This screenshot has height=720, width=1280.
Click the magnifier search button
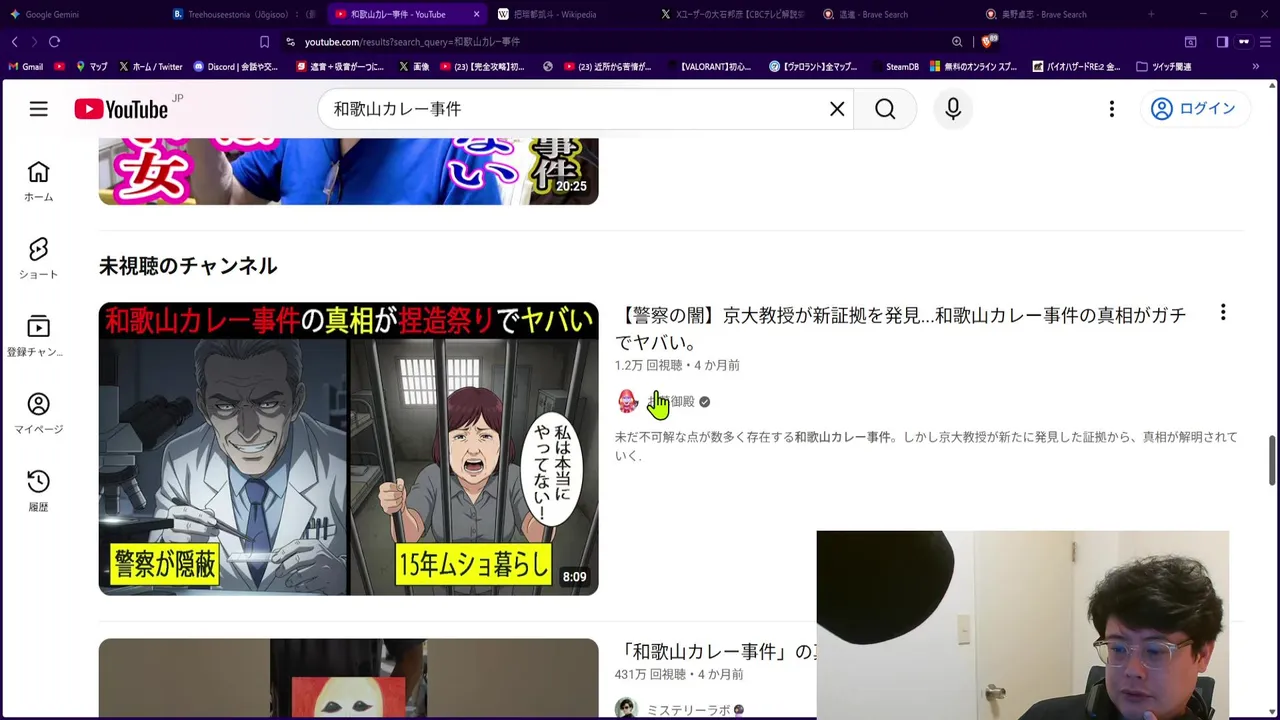click(885, 109)
